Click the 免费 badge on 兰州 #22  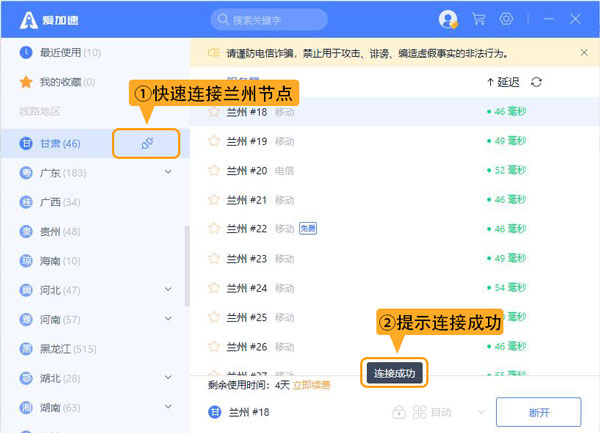coord(308,229)
